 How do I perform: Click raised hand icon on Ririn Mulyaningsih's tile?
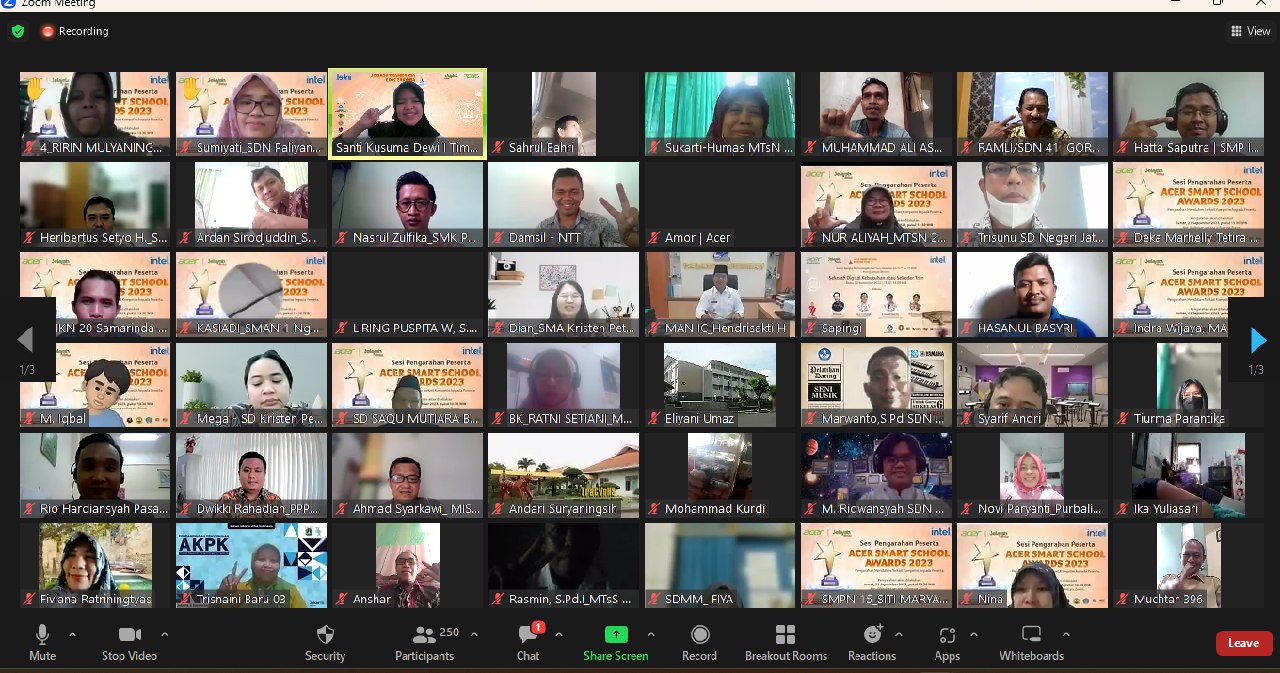[35, 89]
